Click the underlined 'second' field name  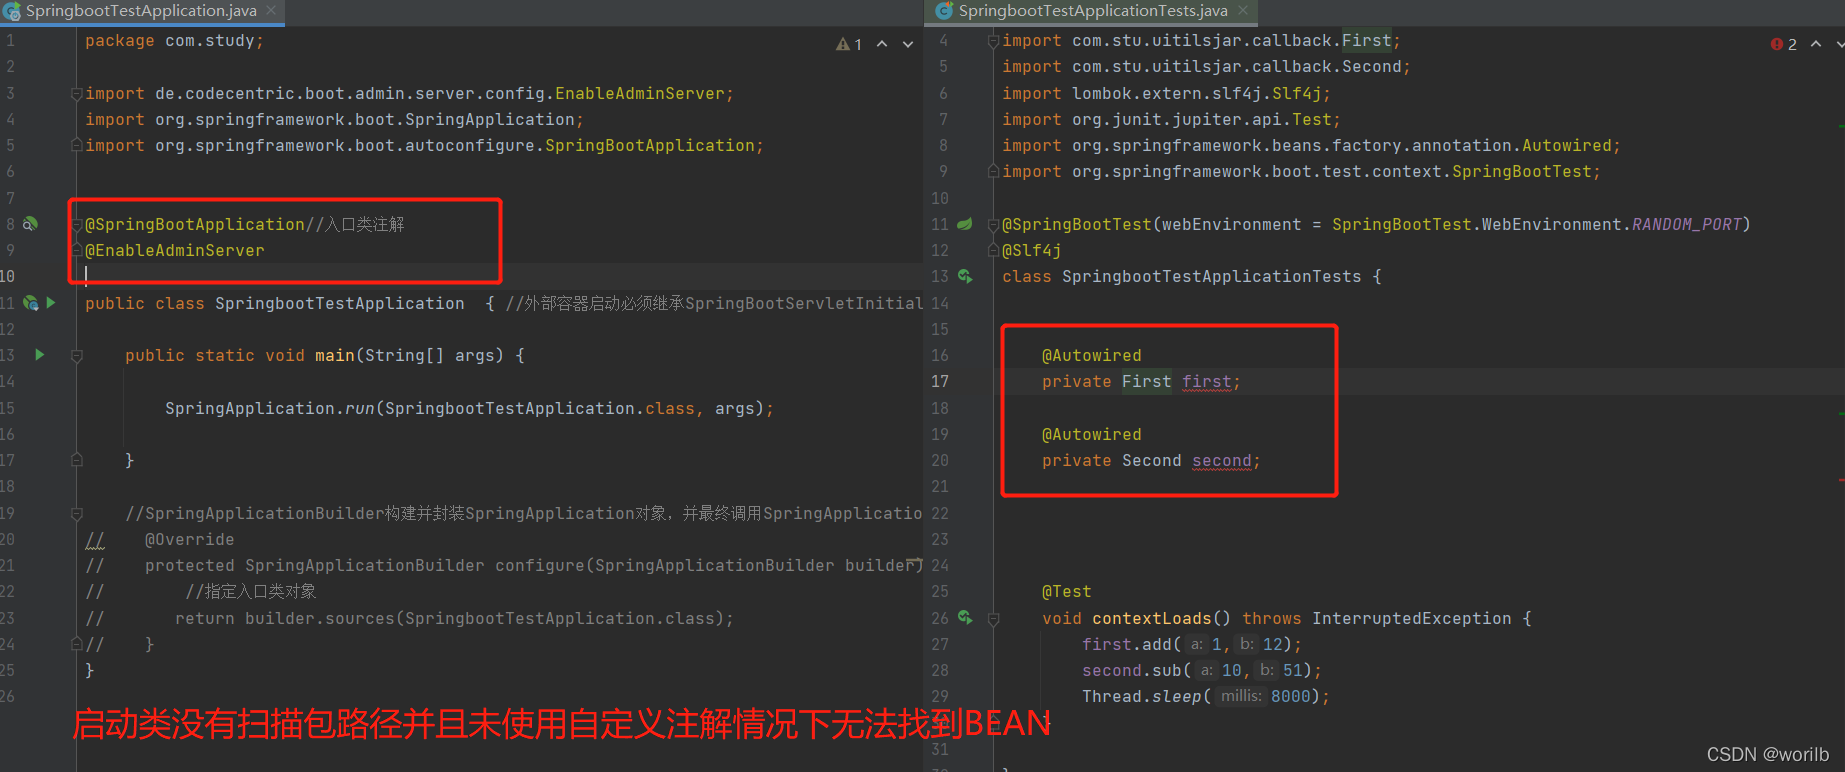(1222, 460)
